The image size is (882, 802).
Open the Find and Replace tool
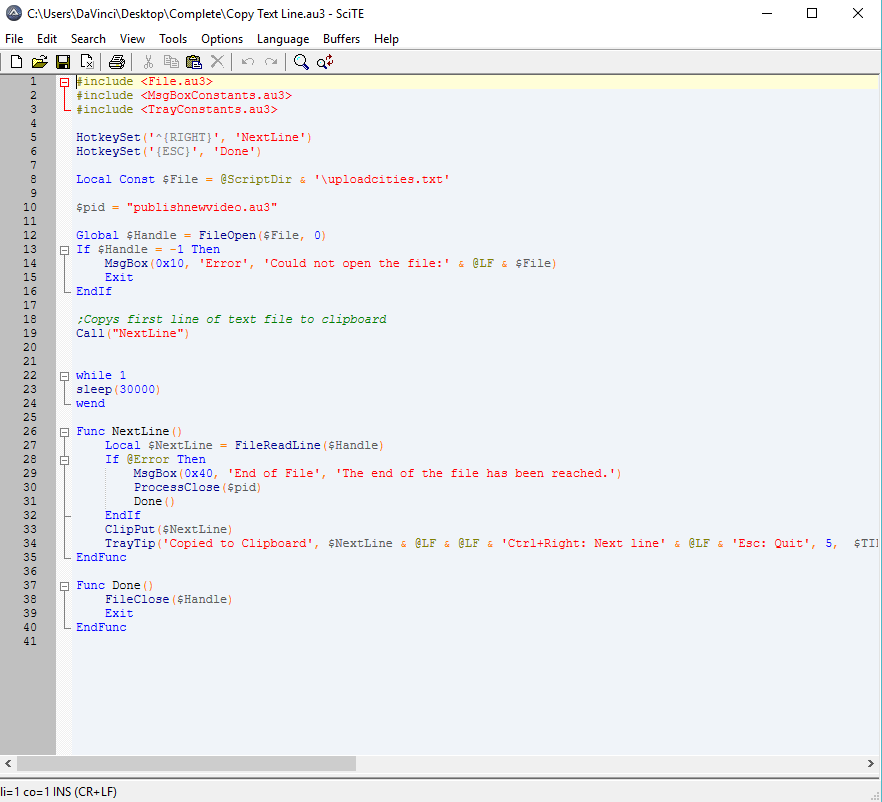(x=324, y=61)
